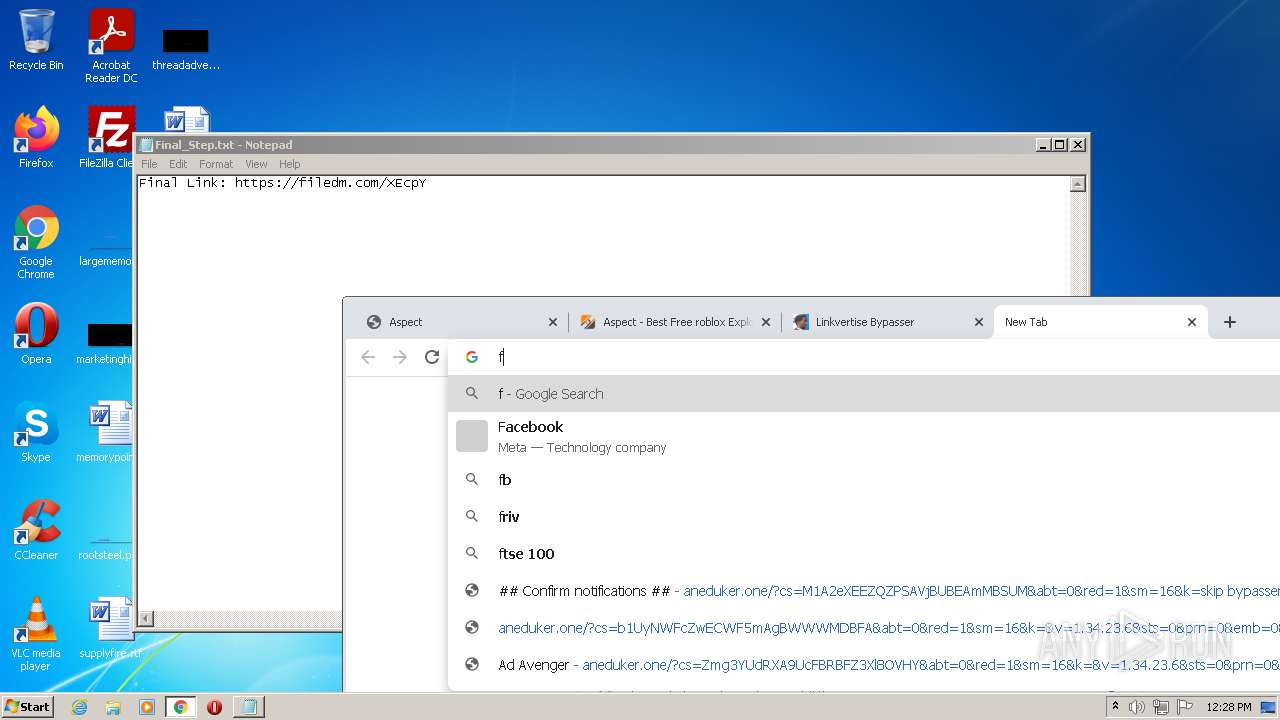The width and height of the screenshot is (1280, 720).
Task: Select the 'ftse 100' search suggestion
Action: tap(864, 554)
